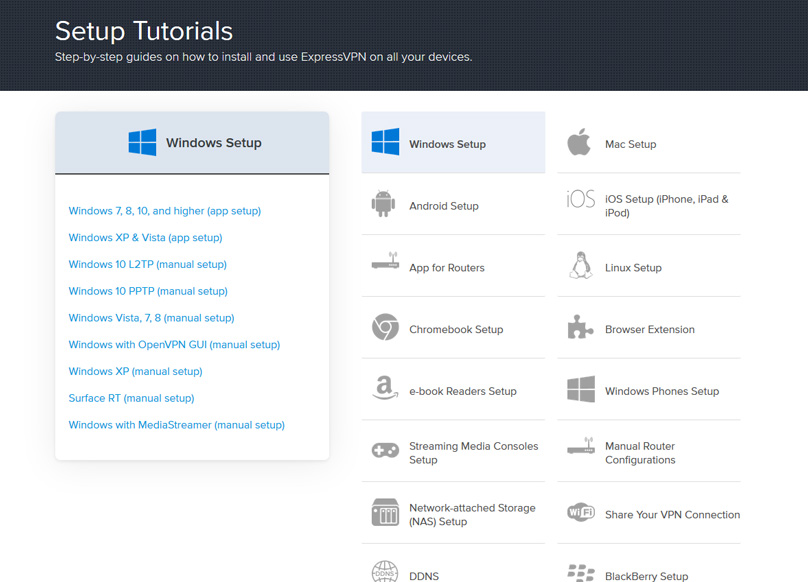Select the Browser Extension tab
This screenshot has height=582, width=808.
[x=649, y=328]
